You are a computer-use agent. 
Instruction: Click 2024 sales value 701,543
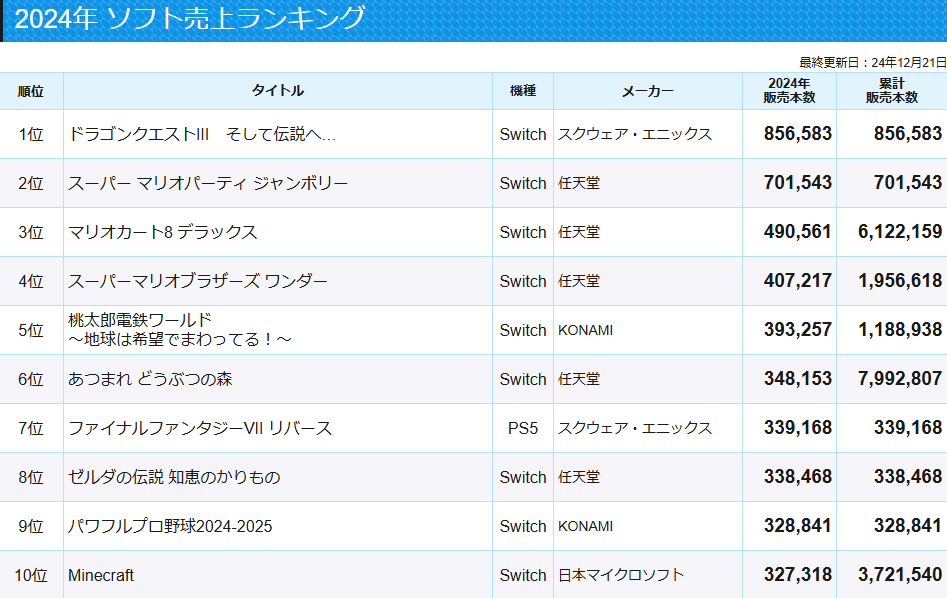coord(798,182)
